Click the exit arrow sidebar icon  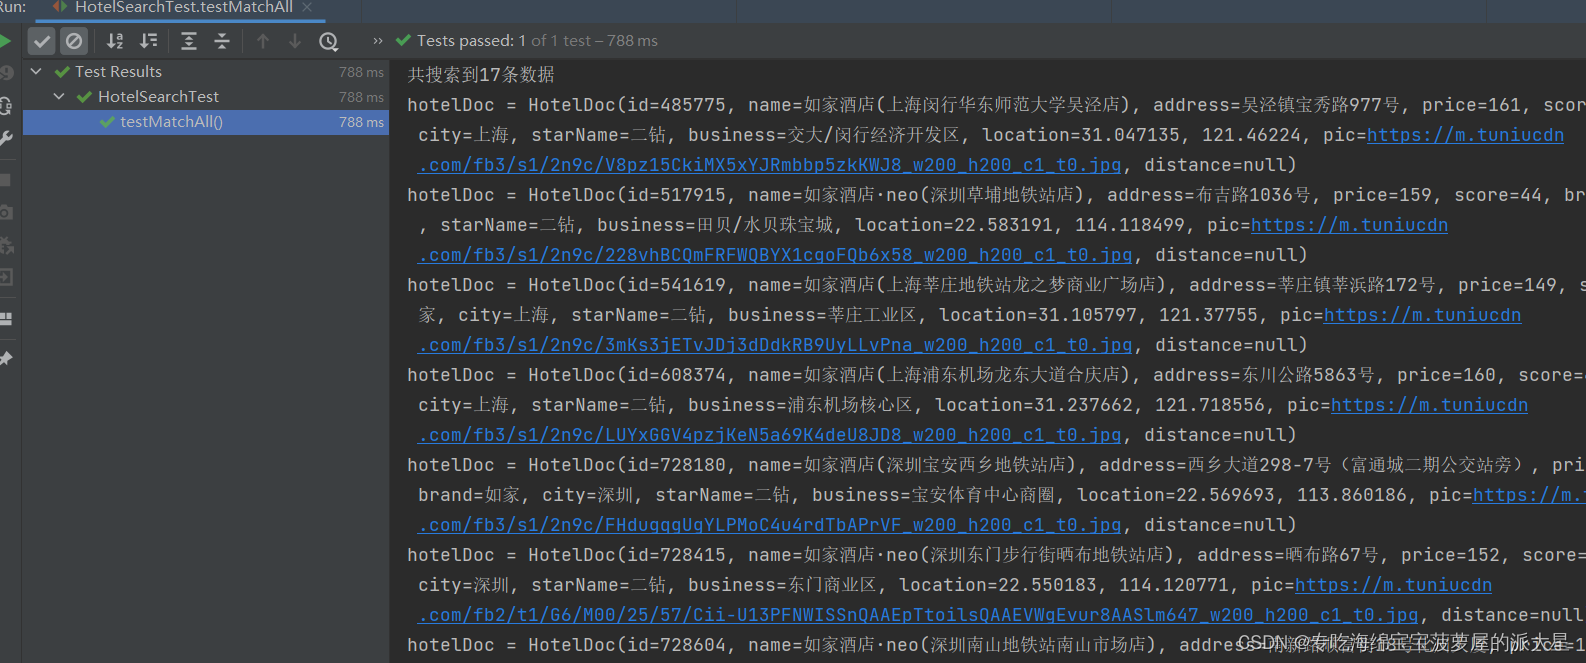pos(5,277)
